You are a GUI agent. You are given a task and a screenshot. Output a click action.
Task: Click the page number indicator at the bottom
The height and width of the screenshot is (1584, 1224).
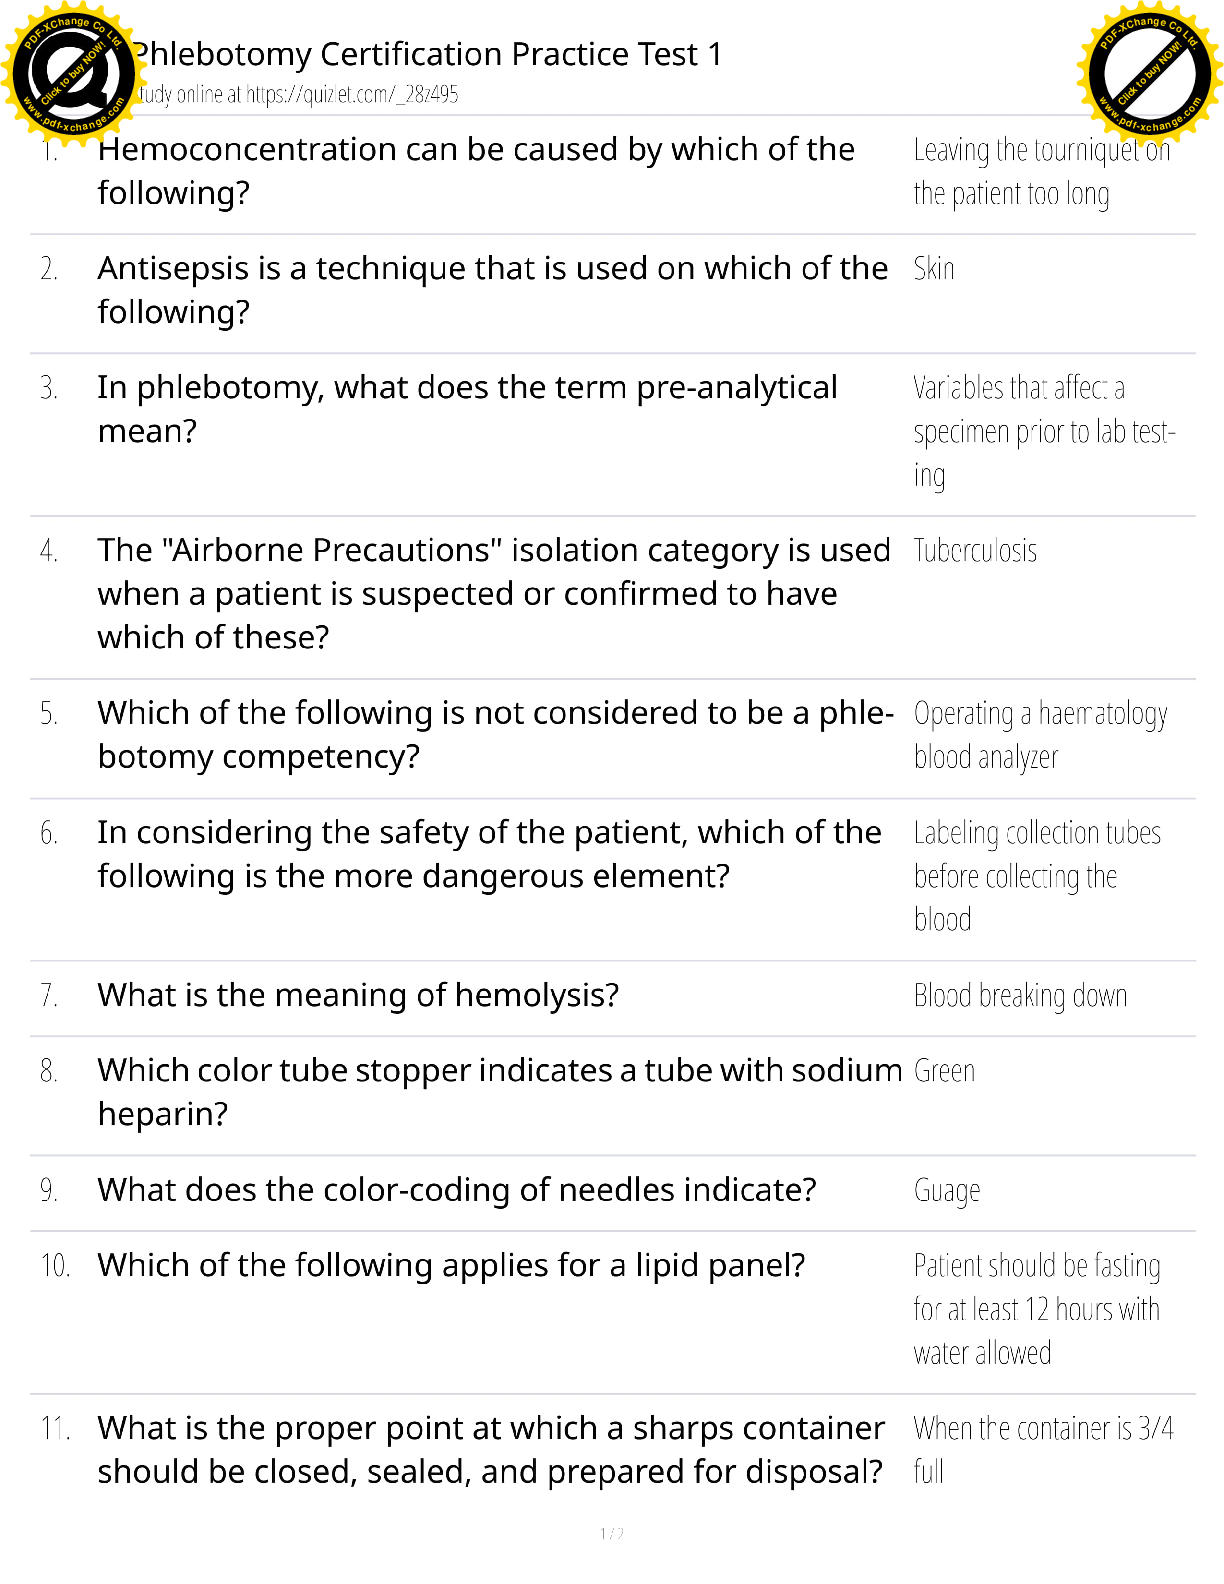point(612,1534)
